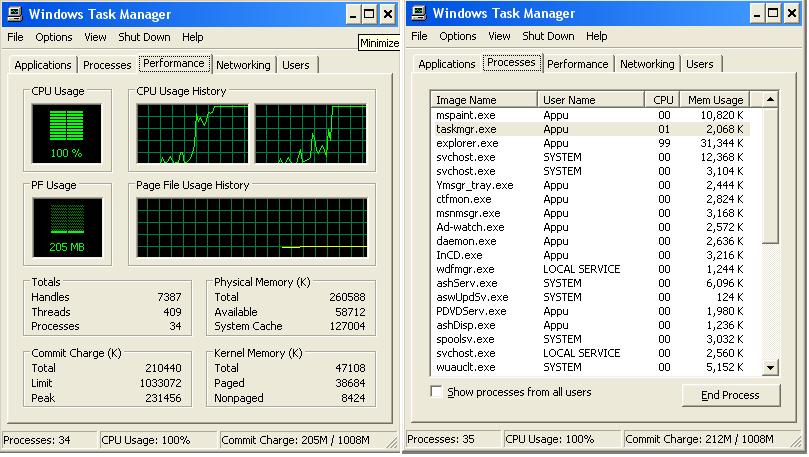The width and height of the screenshot is (809, 457).
Task: Open Shut Down menu in left window
Action: click(x=144, y=37)
